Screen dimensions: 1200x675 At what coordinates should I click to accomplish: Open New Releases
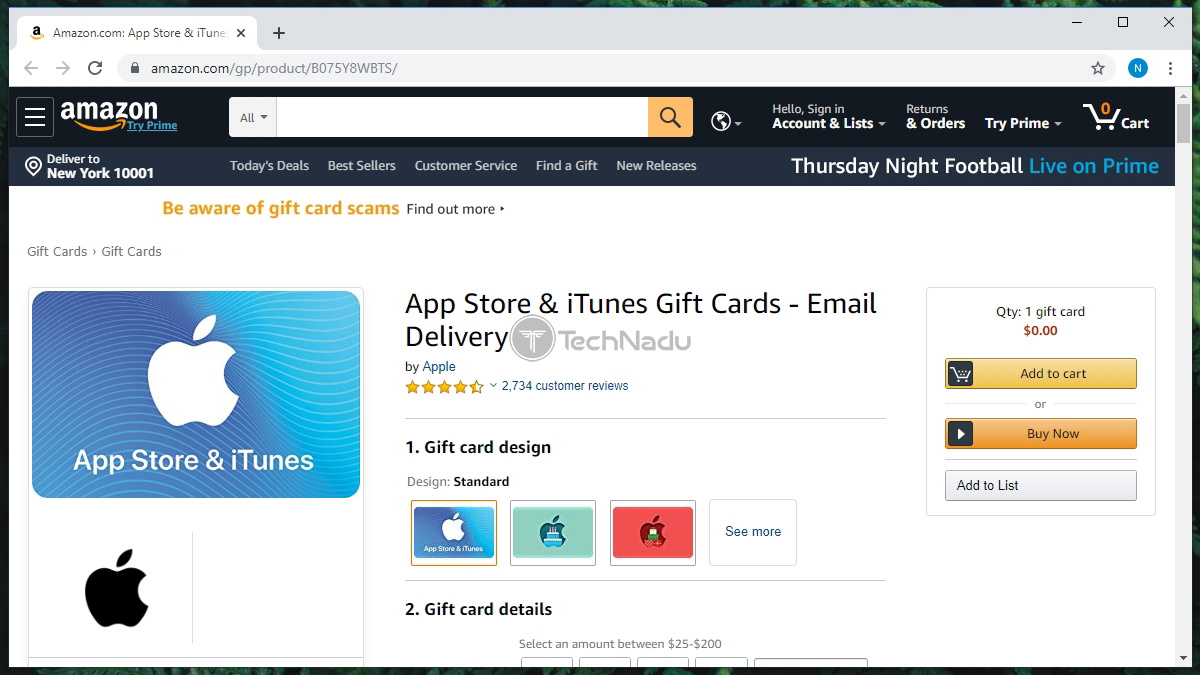(656, 166)
